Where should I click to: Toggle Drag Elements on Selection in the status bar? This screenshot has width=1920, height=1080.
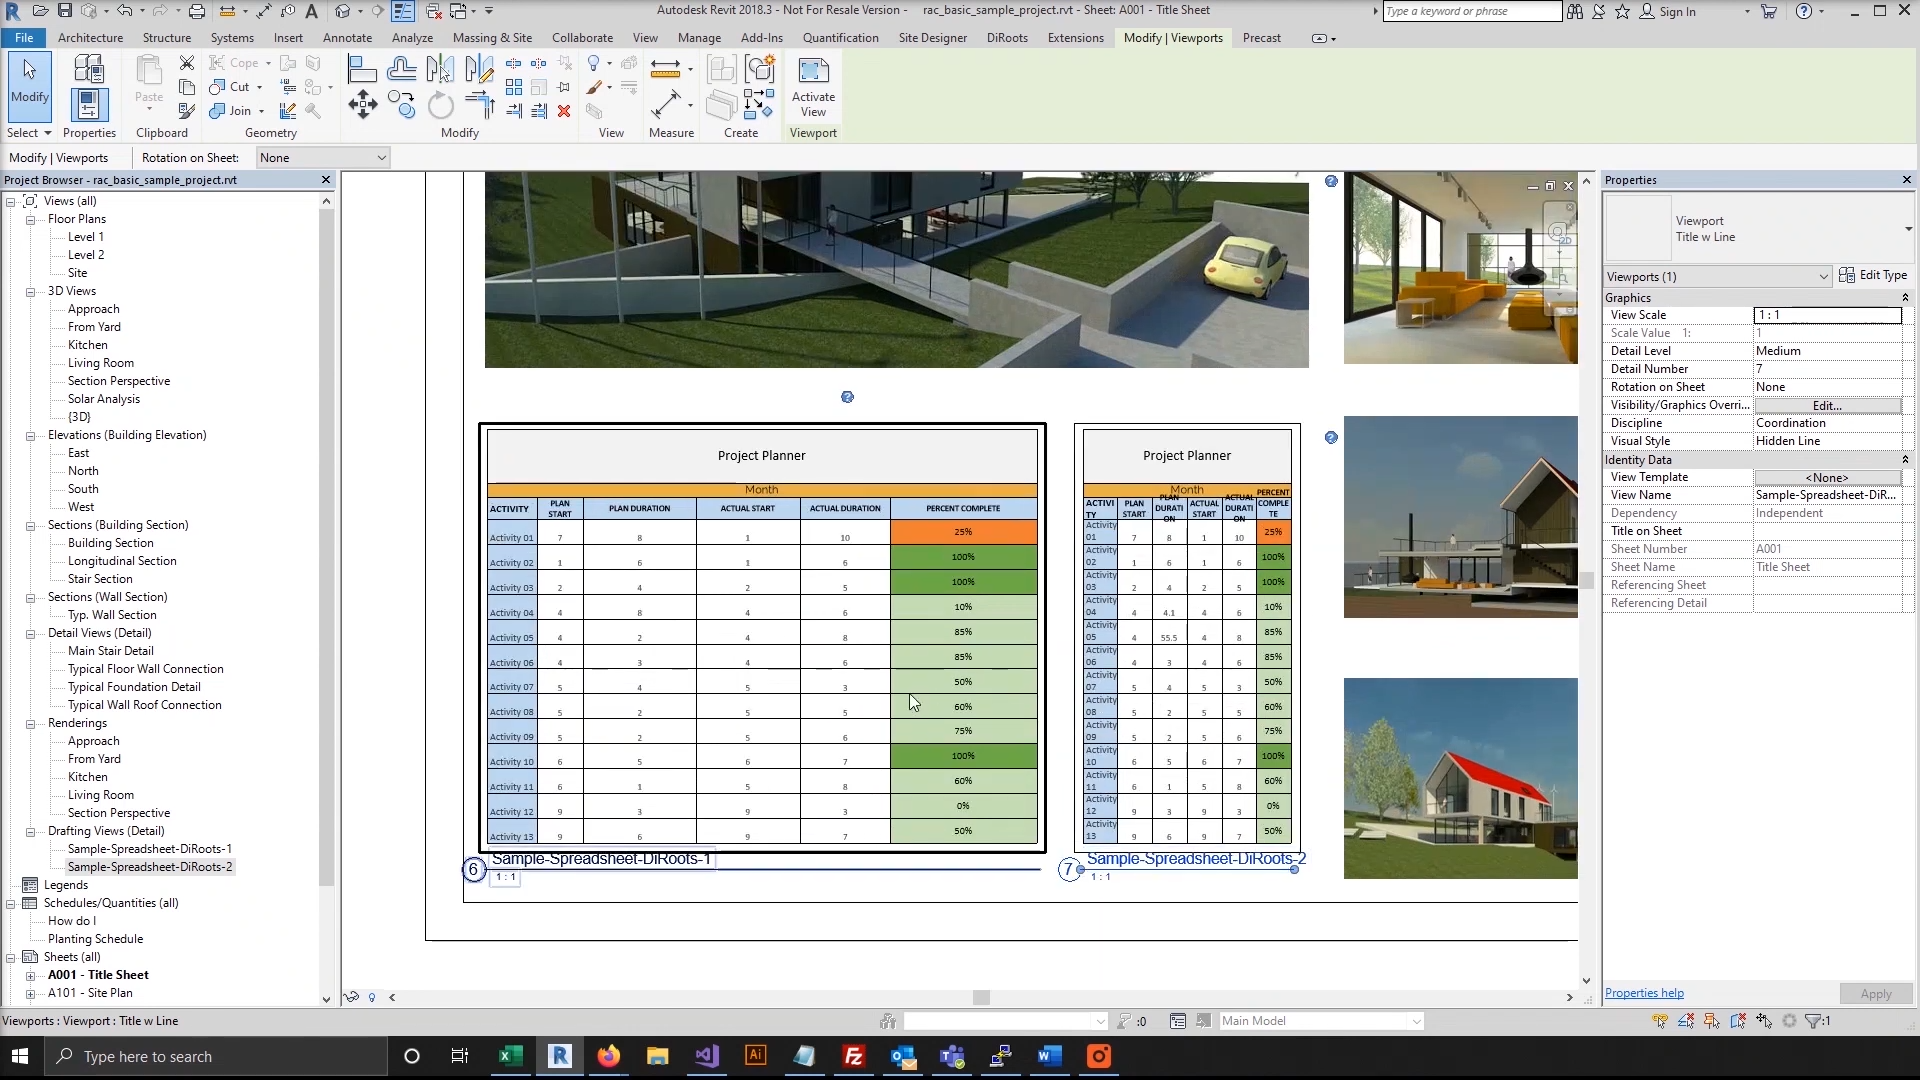coord(1764,1021)
